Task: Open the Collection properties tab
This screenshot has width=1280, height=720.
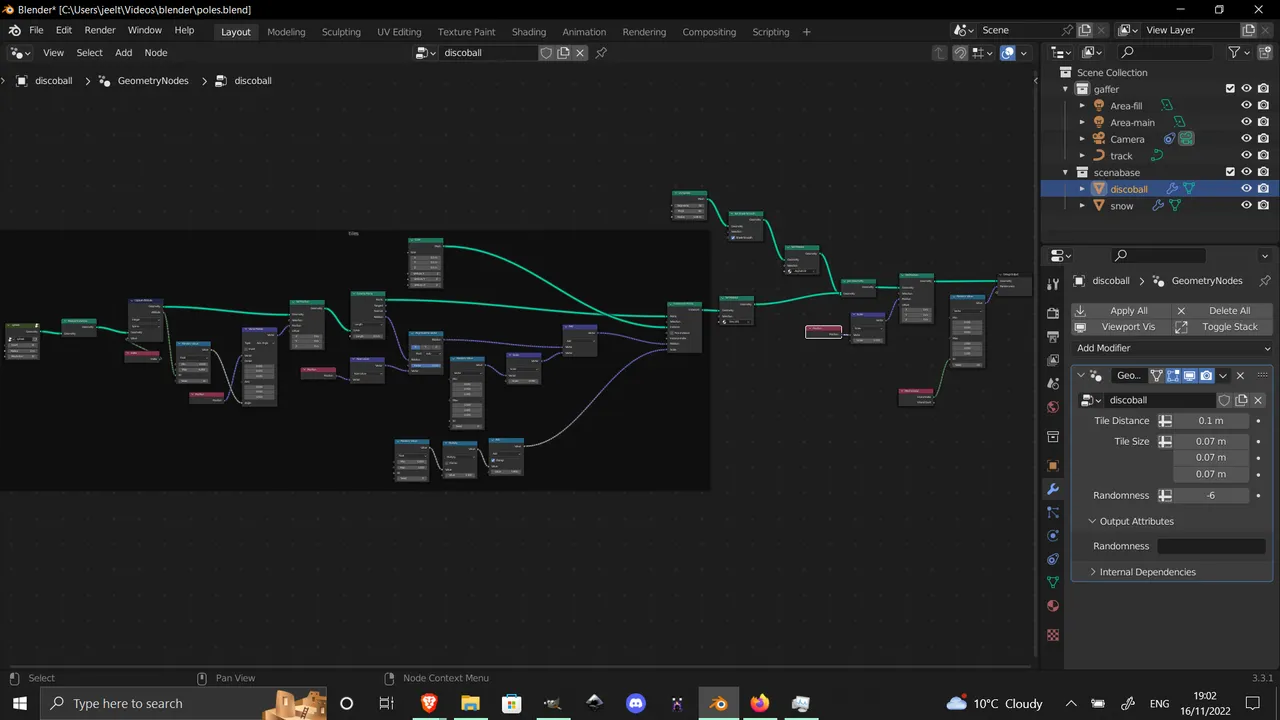Action: pyautogui.click(x=1052, y=437)
